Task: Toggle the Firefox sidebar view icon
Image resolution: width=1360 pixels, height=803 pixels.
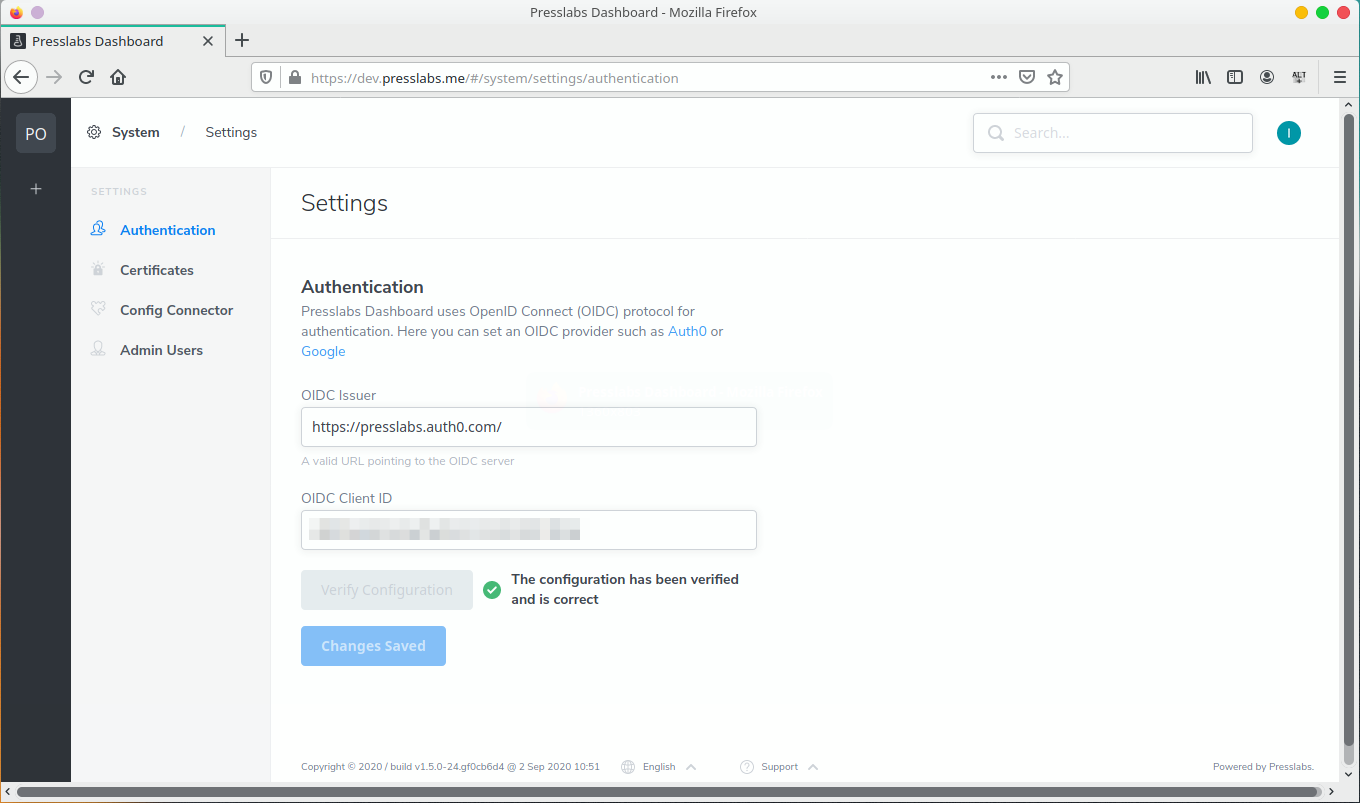Action: click(1235, 77)
